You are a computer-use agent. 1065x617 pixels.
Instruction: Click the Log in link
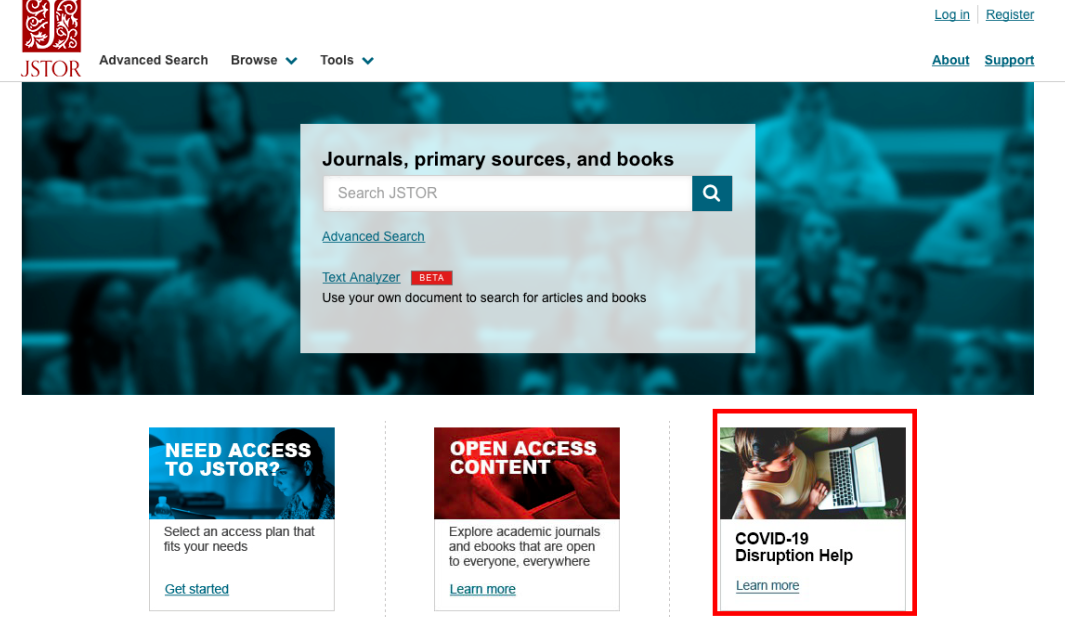point(951,15)
